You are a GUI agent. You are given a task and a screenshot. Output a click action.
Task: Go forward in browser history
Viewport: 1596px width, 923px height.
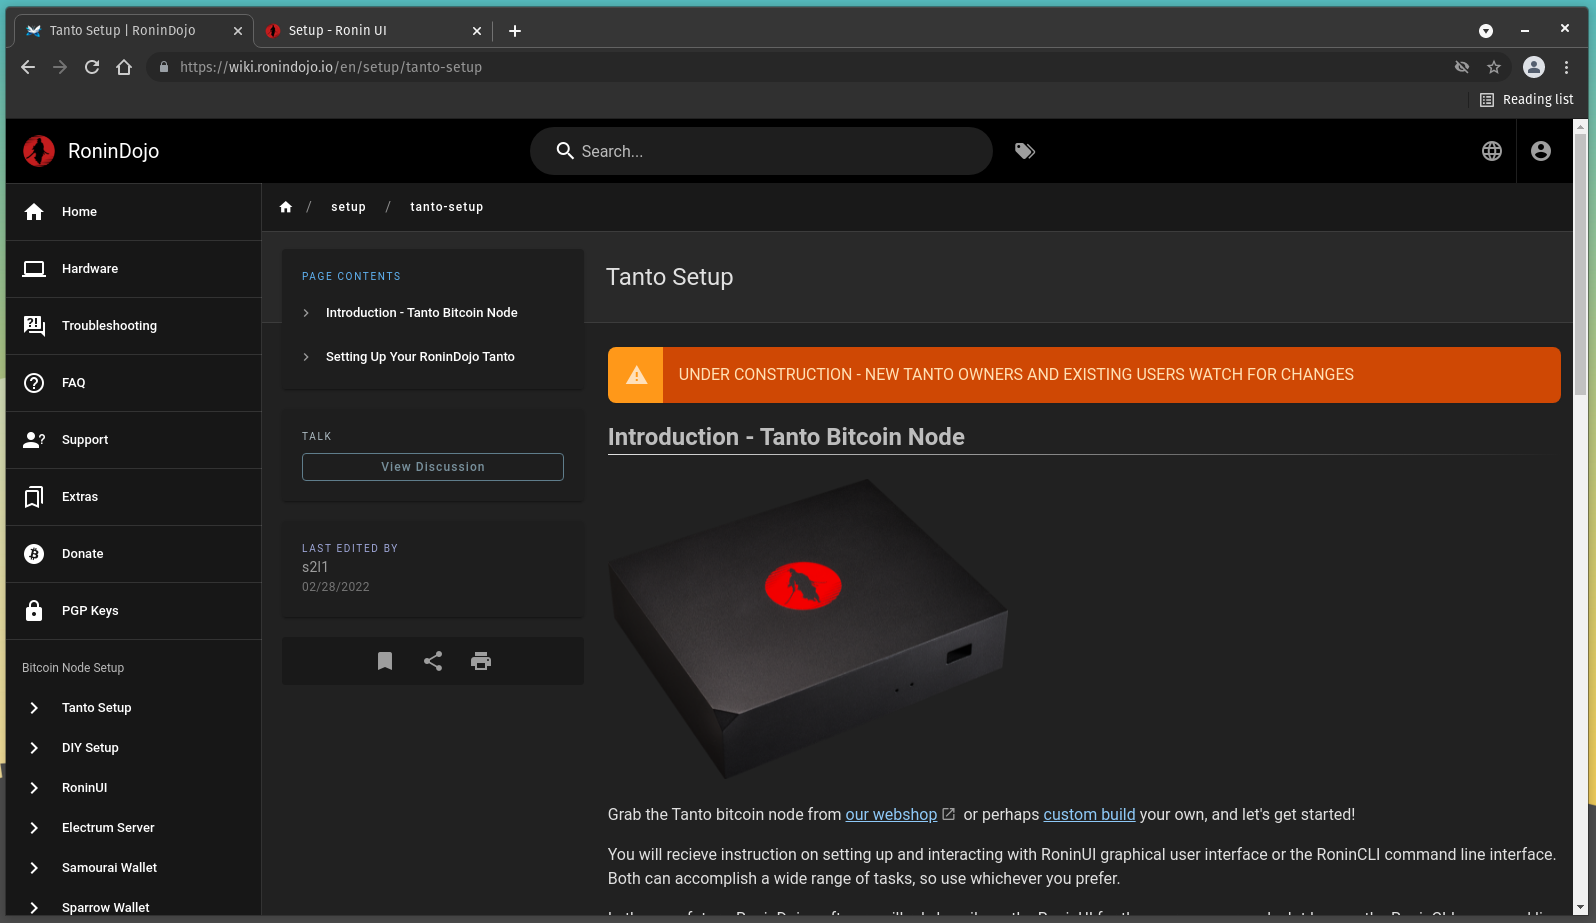click(x=60, y=67)
